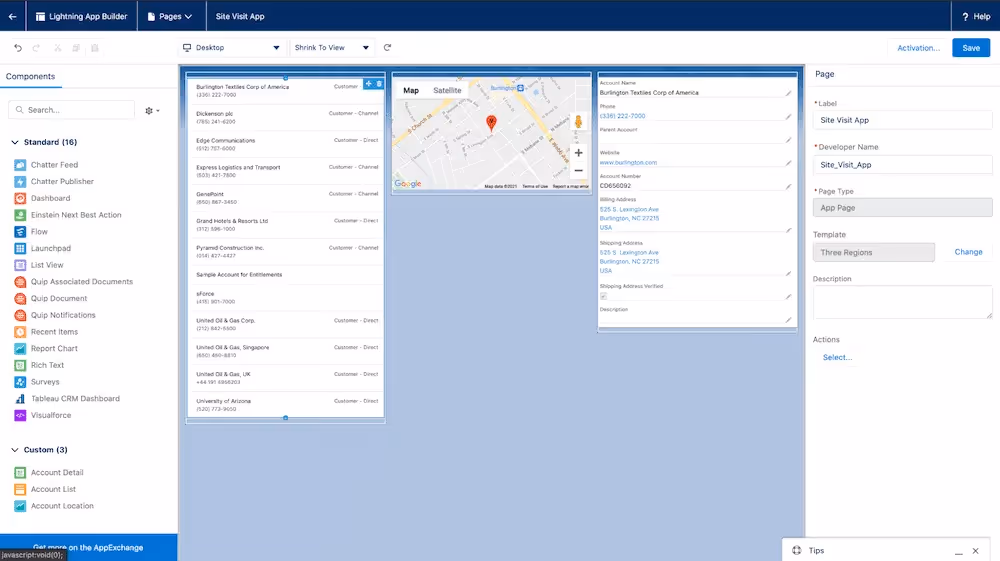Click the Label input field
1000x561 pixels.
[902, 120]
